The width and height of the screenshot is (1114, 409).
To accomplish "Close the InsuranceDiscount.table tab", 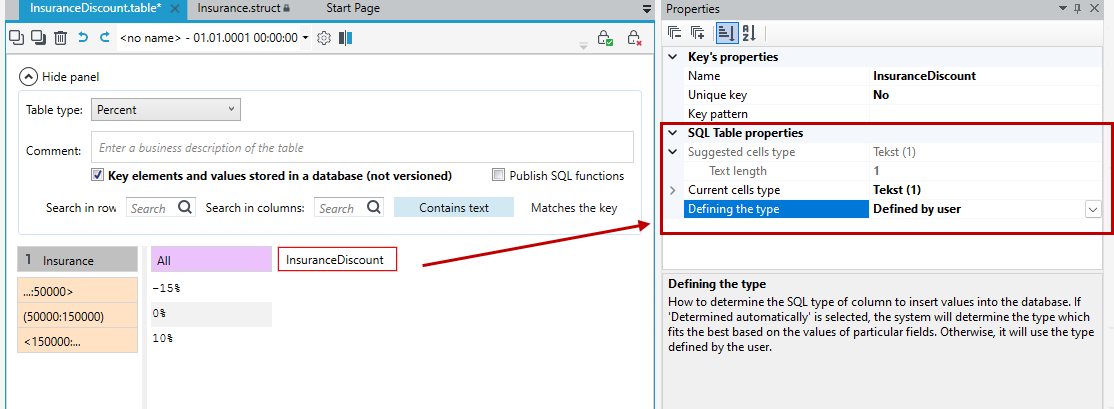I will 175,9.
